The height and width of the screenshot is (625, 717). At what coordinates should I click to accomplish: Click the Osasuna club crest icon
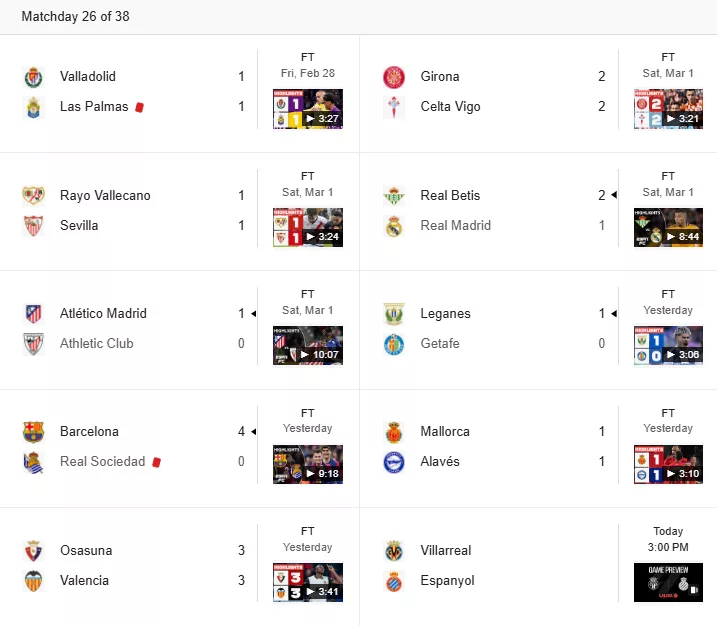pos(33,551)
